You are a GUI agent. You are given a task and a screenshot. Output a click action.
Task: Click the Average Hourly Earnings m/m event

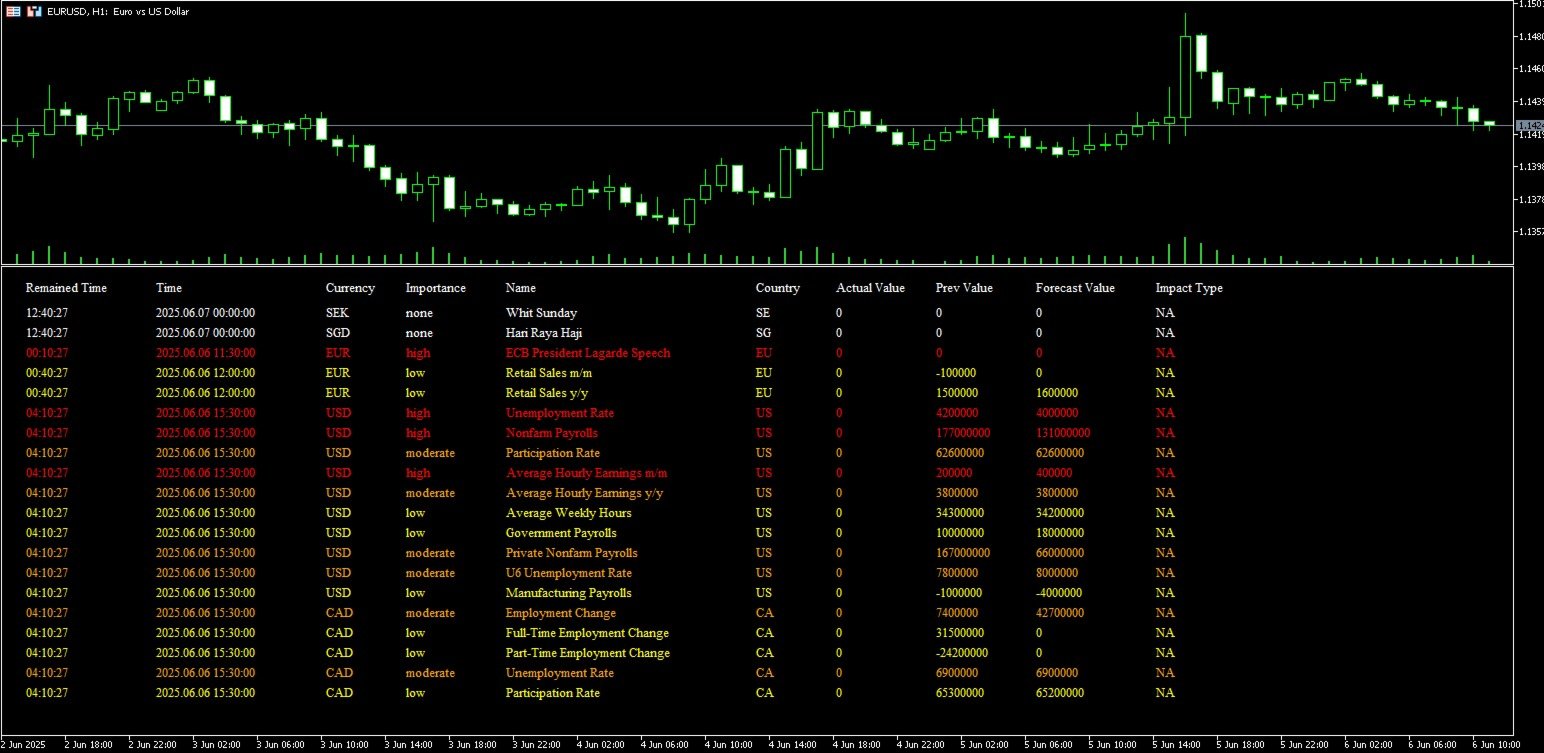coord(586,473)
